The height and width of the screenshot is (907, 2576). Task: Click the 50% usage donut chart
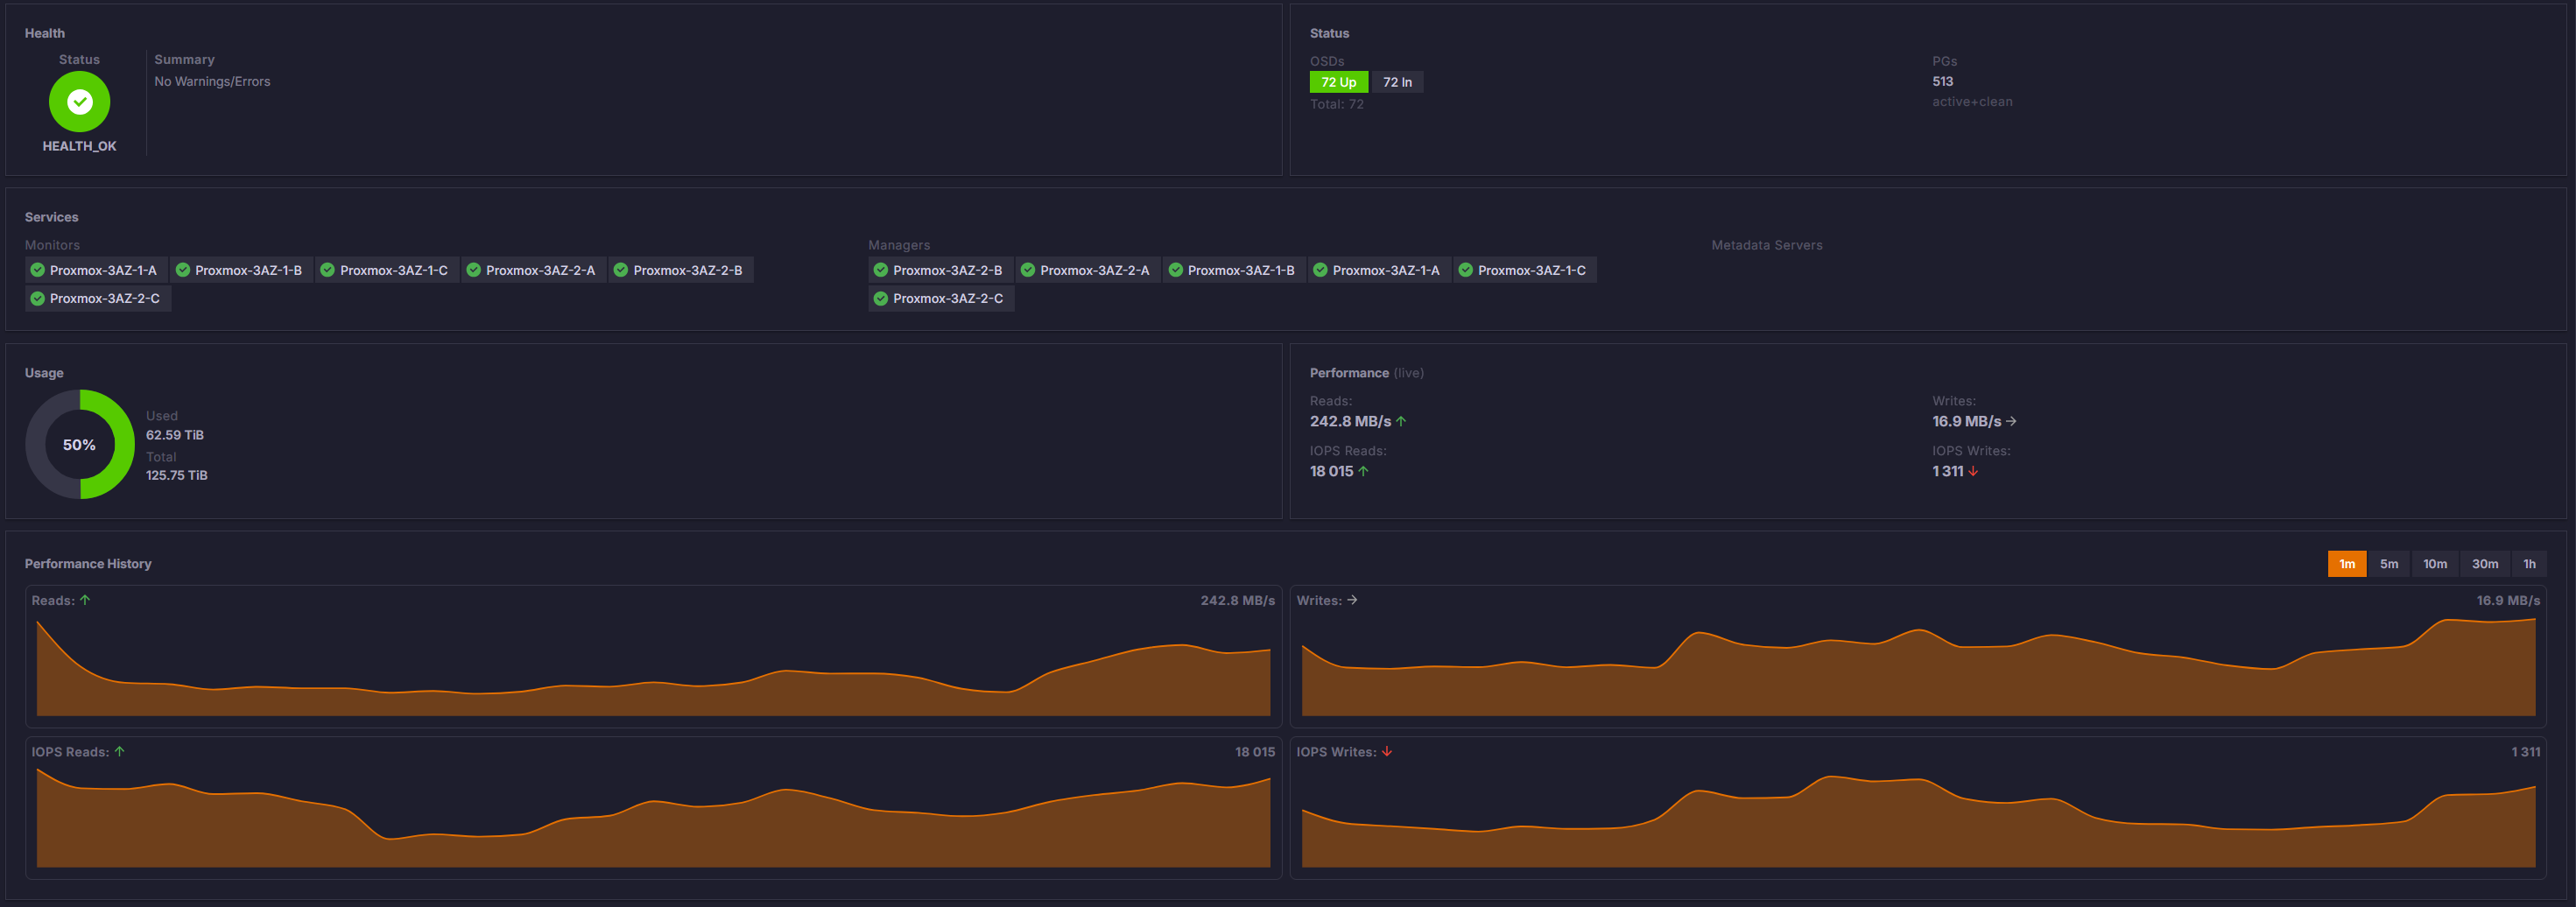coord(79,444)
